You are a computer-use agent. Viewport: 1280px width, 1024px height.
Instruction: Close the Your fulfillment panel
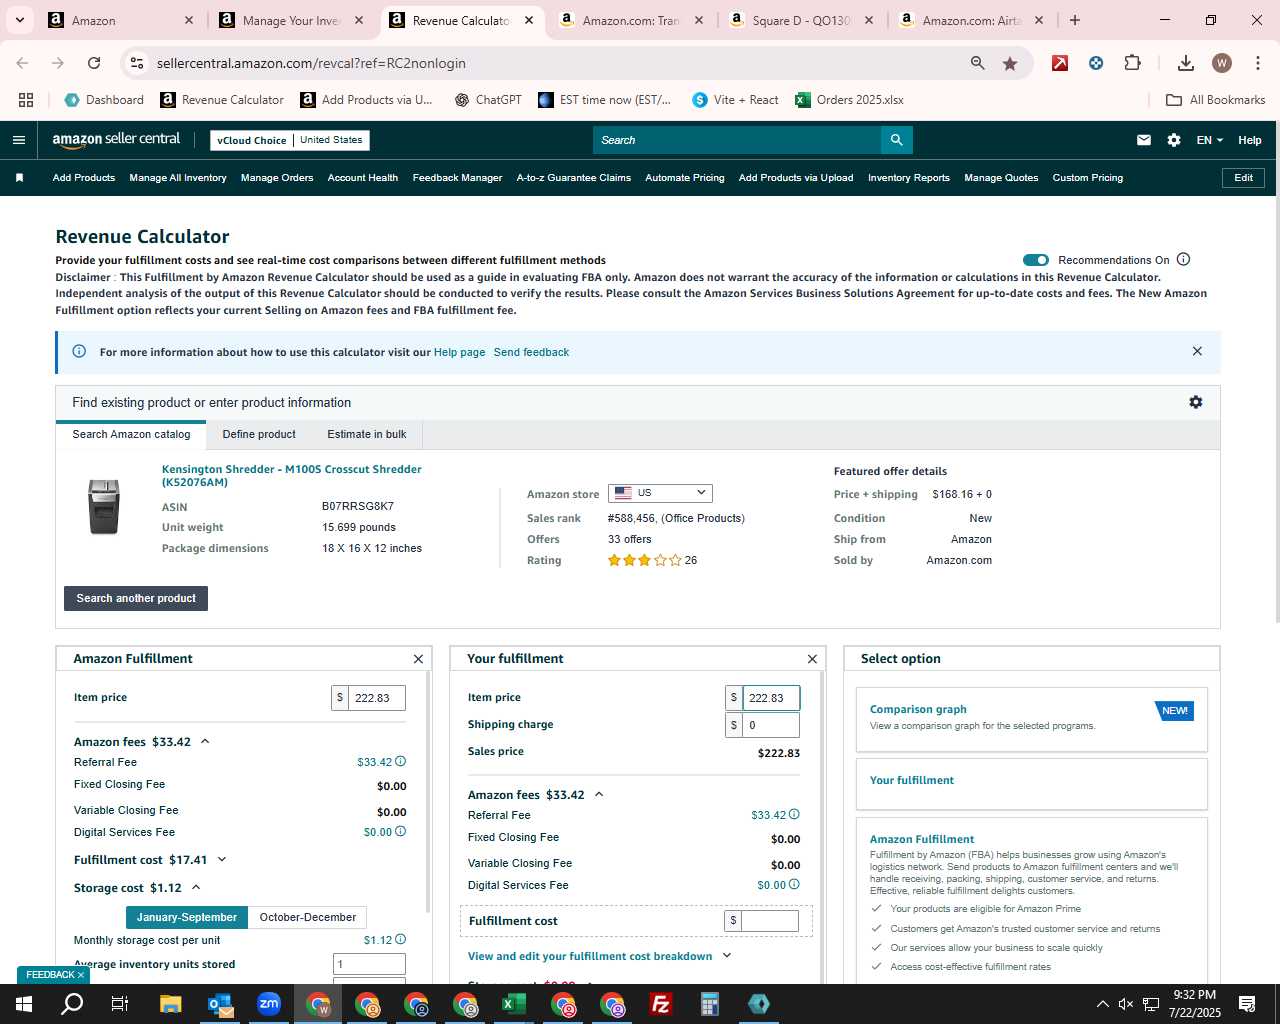(812, 659)
